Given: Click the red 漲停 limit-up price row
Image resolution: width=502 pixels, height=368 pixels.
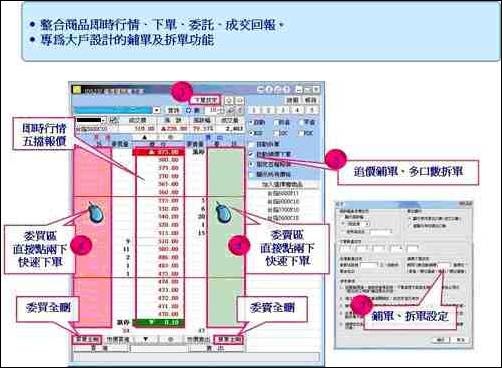Looking at the screenshot, I should (x=159, y=152).
